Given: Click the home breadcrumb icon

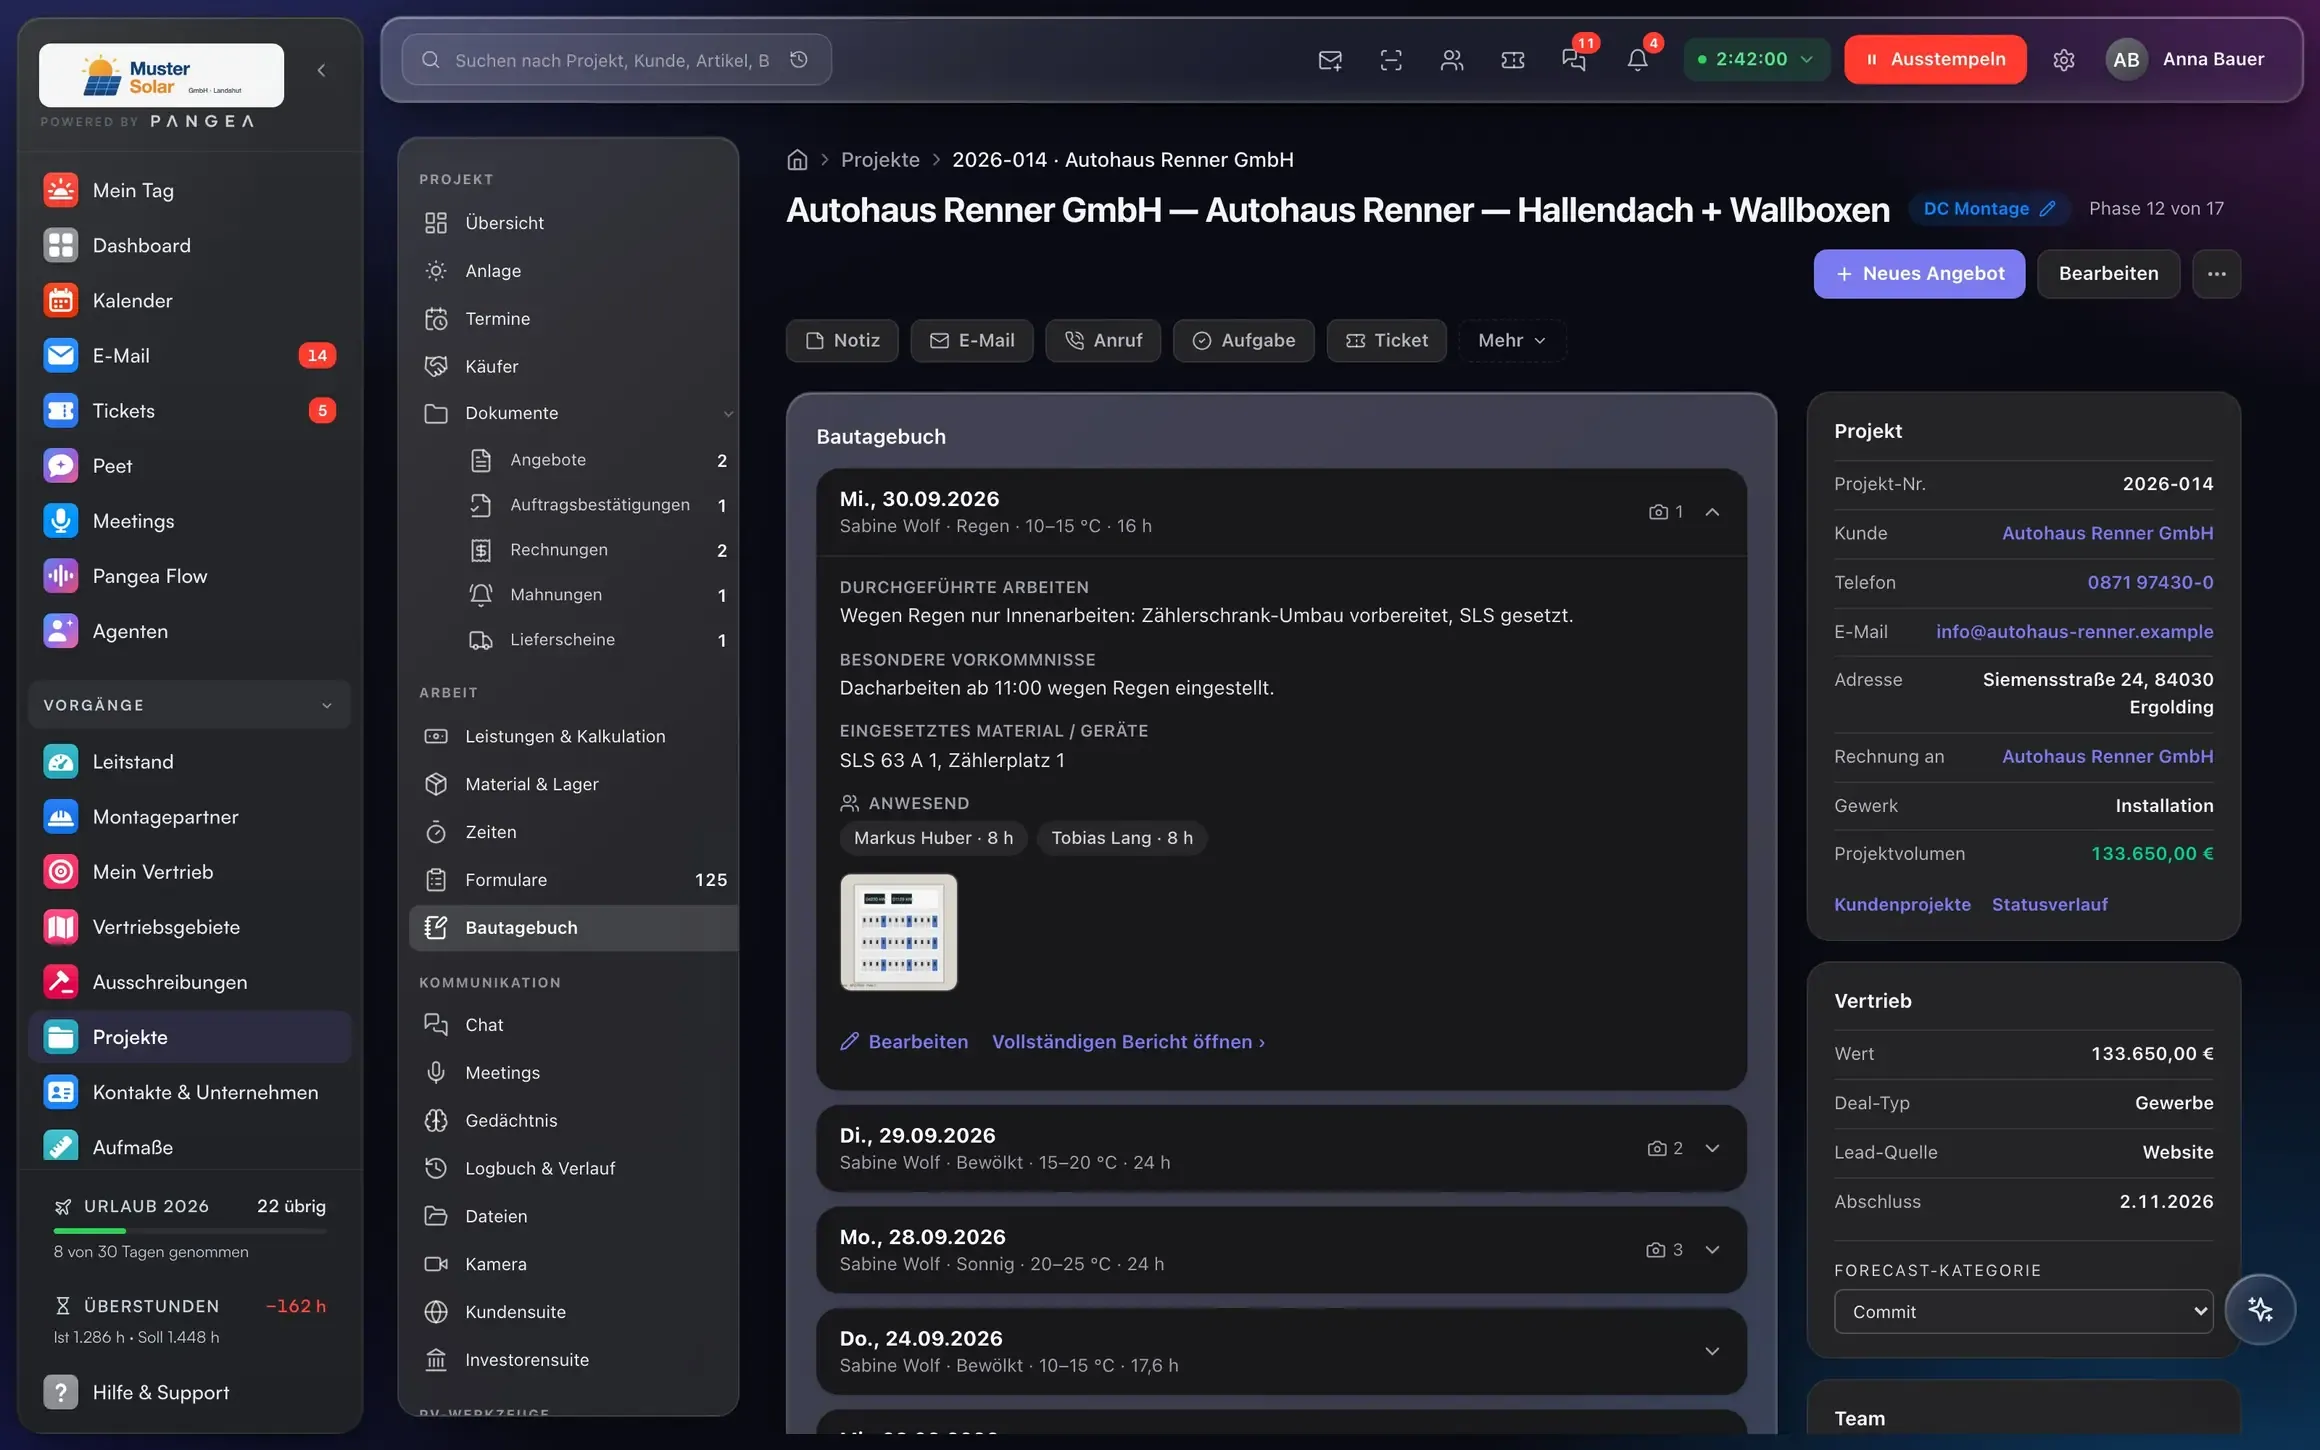Looking at the screenshot, I should pos(797,160).
